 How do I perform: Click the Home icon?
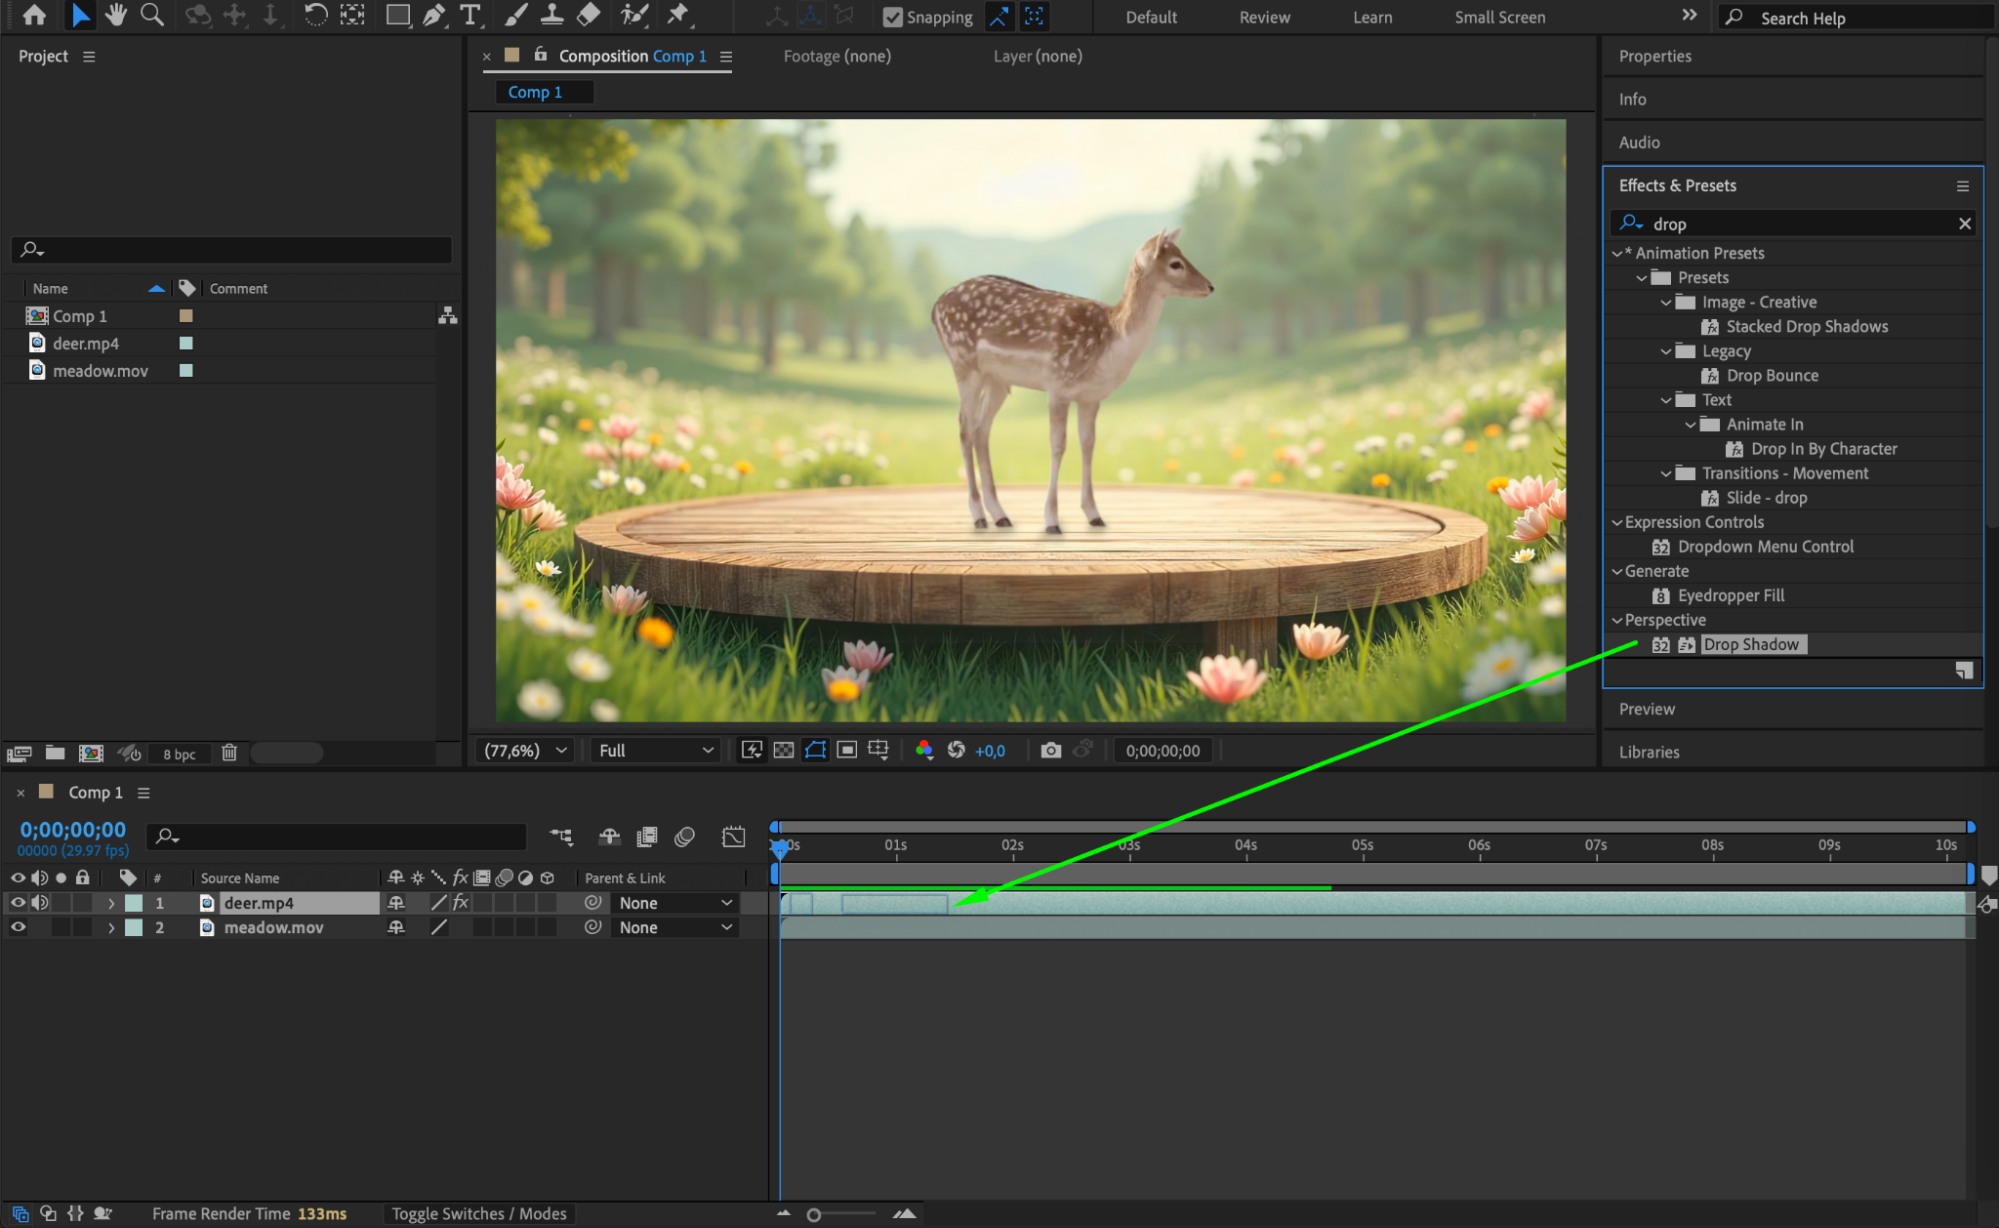coord(34,15)
